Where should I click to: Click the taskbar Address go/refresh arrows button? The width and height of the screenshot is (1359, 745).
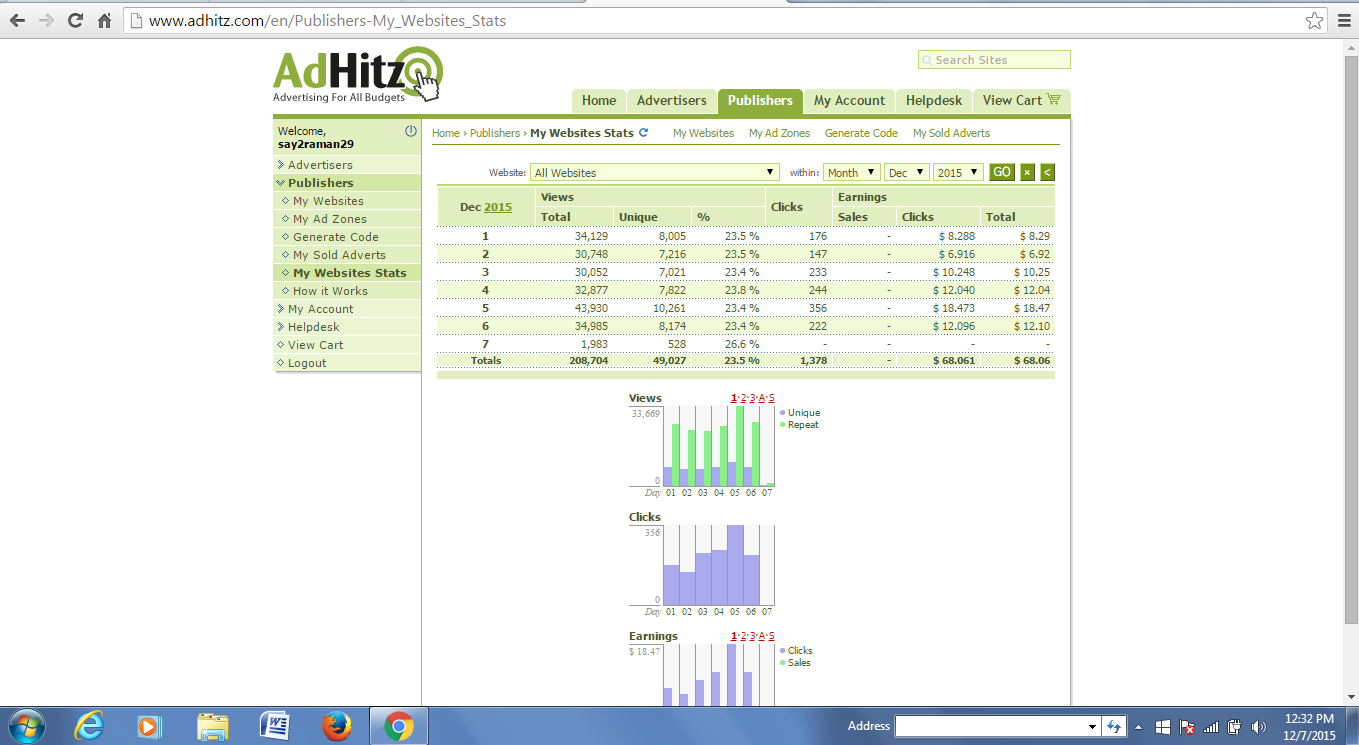[x=1114, y=726]
